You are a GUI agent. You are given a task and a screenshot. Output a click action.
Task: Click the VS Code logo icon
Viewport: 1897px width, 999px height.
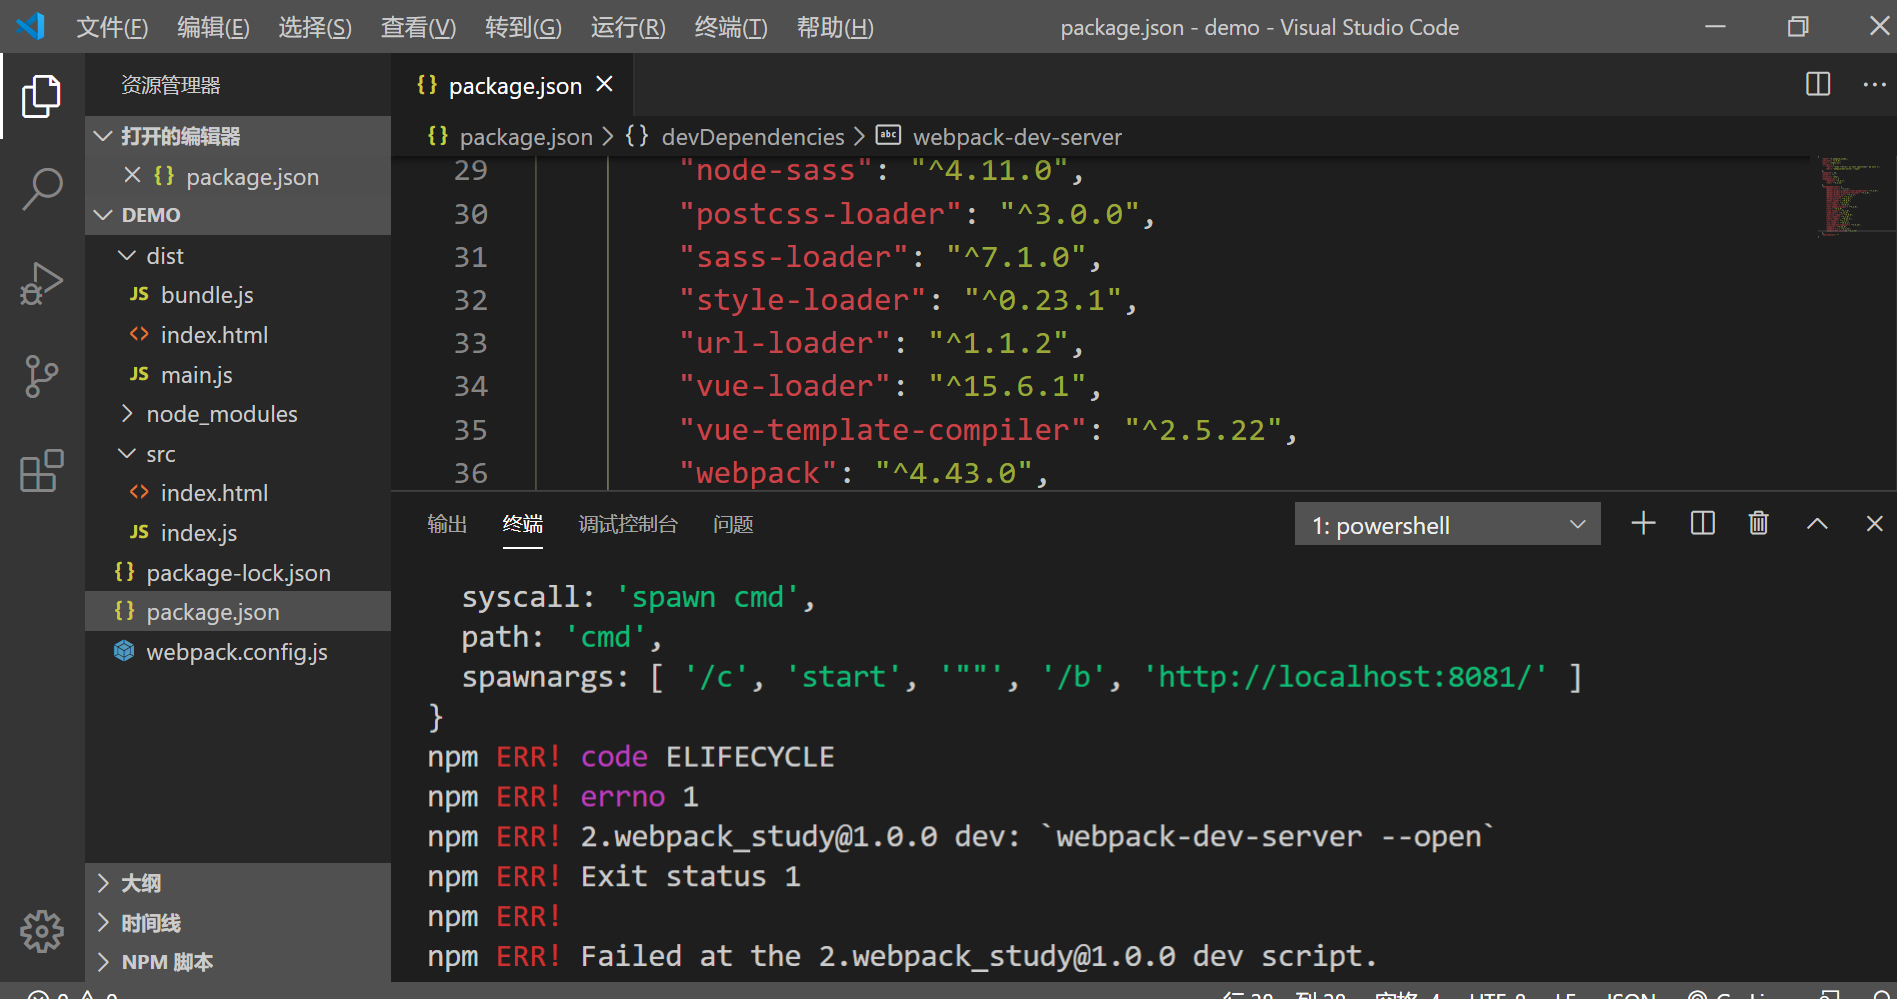pos(31,26)
